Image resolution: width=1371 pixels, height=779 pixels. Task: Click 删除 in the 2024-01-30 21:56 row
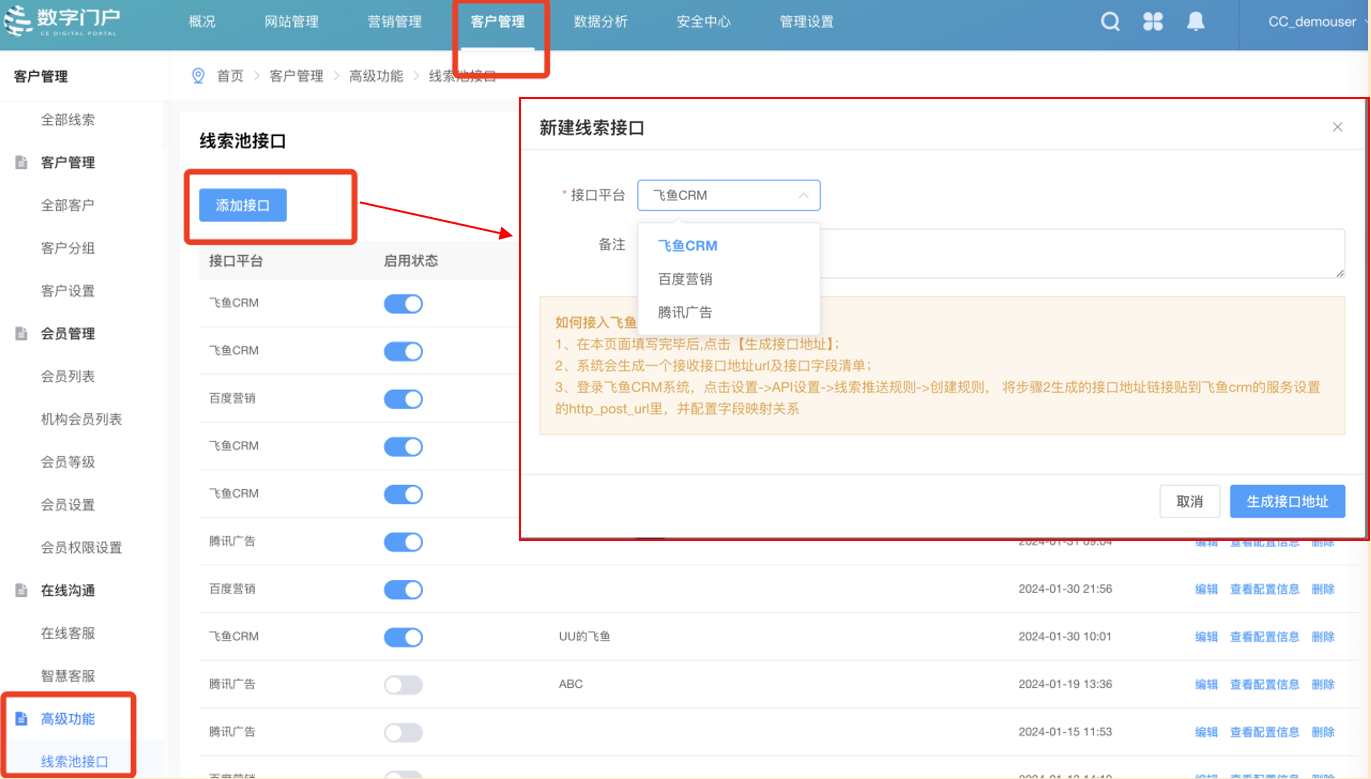[x=1322, y=589]
